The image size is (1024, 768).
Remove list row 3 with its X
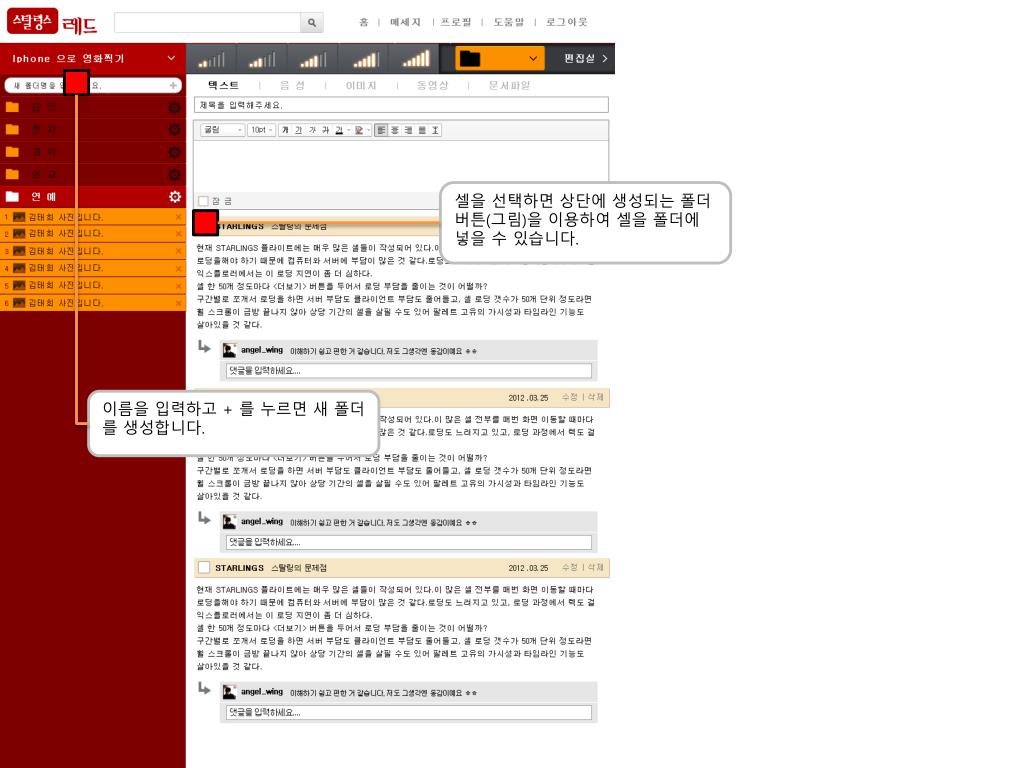(x=178, y=251)
